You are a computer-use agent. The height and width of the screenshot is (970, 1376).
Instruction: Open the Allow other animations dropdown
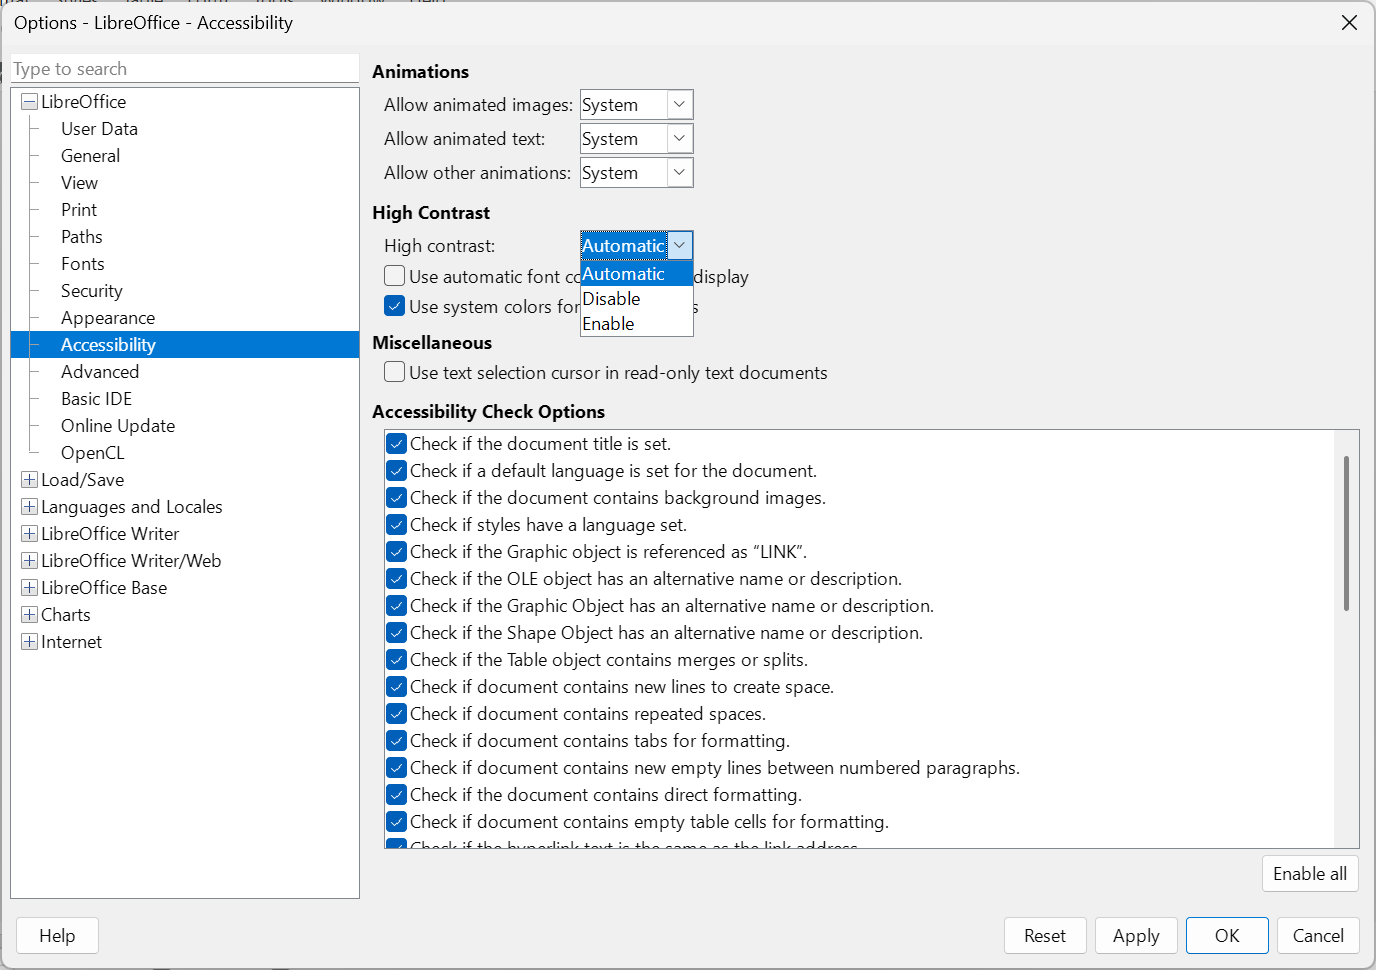[679, 173]
